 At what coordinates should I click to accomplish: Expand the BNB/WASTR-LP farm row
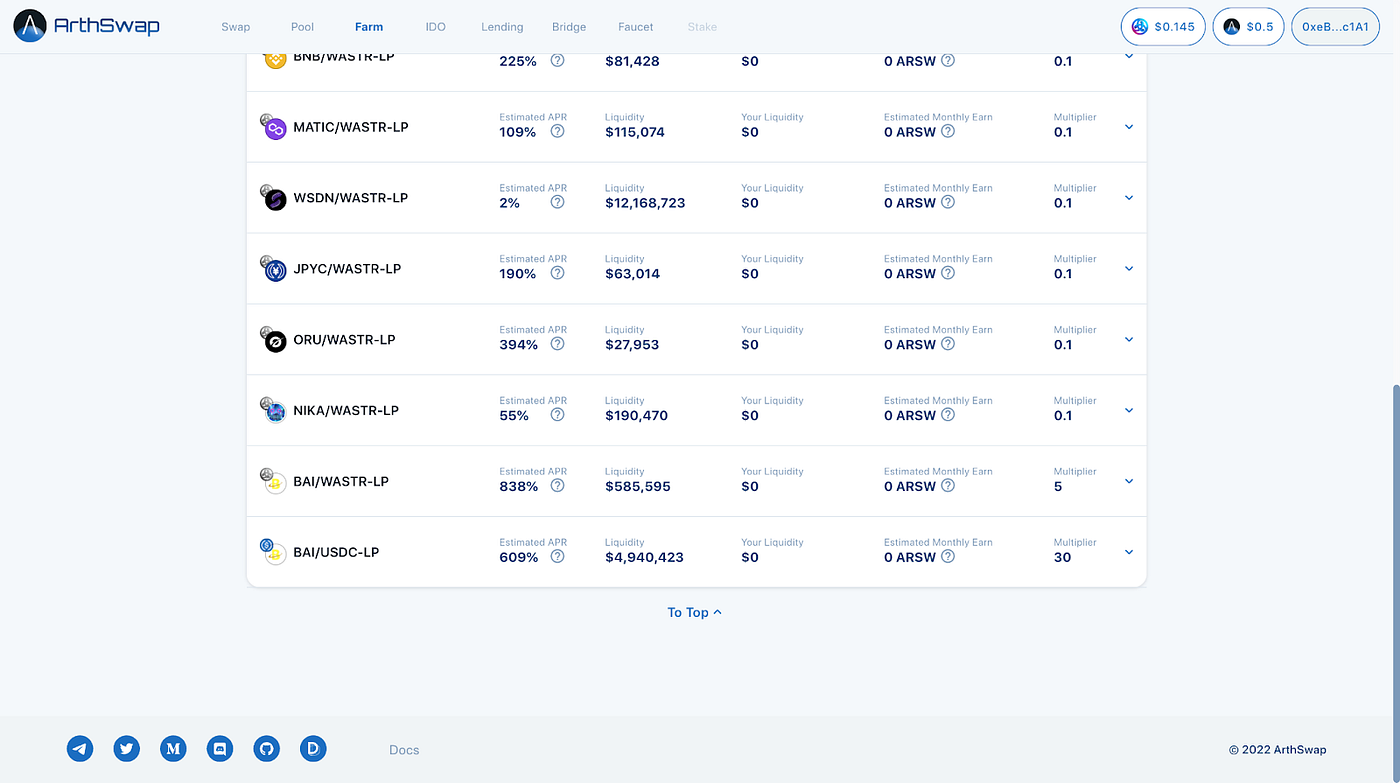pos(1129,57)
